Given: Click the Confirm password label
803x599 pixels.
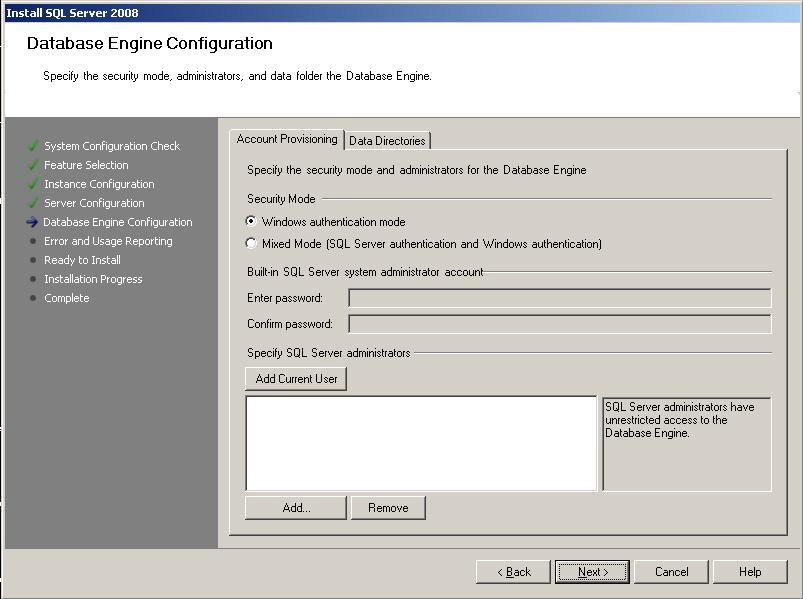Looking at the screenshot, I should coord(290,324).
